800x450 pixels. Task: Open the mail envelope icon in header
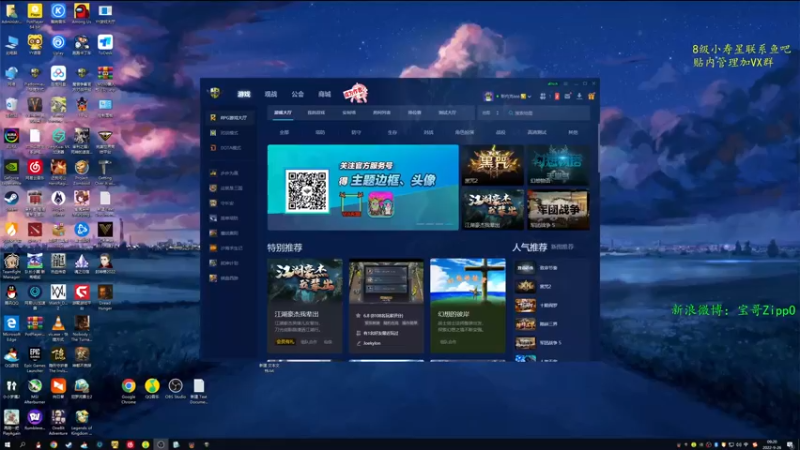567,96
